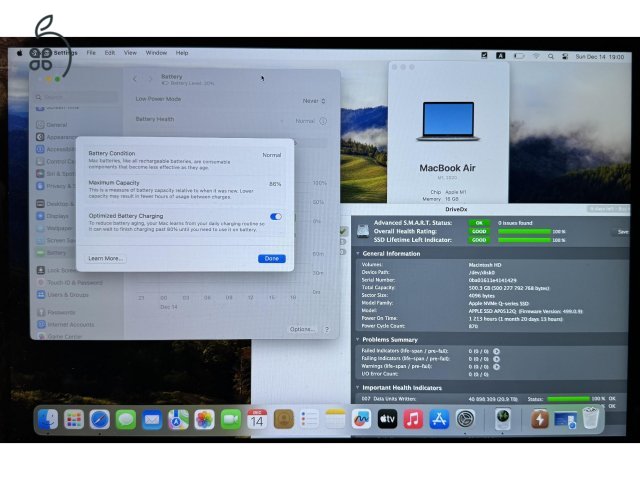Viewport: 640px width, 480px height.
Task: Collapse the General Information section in DriveDx
Action: click(x=358, y=253)
